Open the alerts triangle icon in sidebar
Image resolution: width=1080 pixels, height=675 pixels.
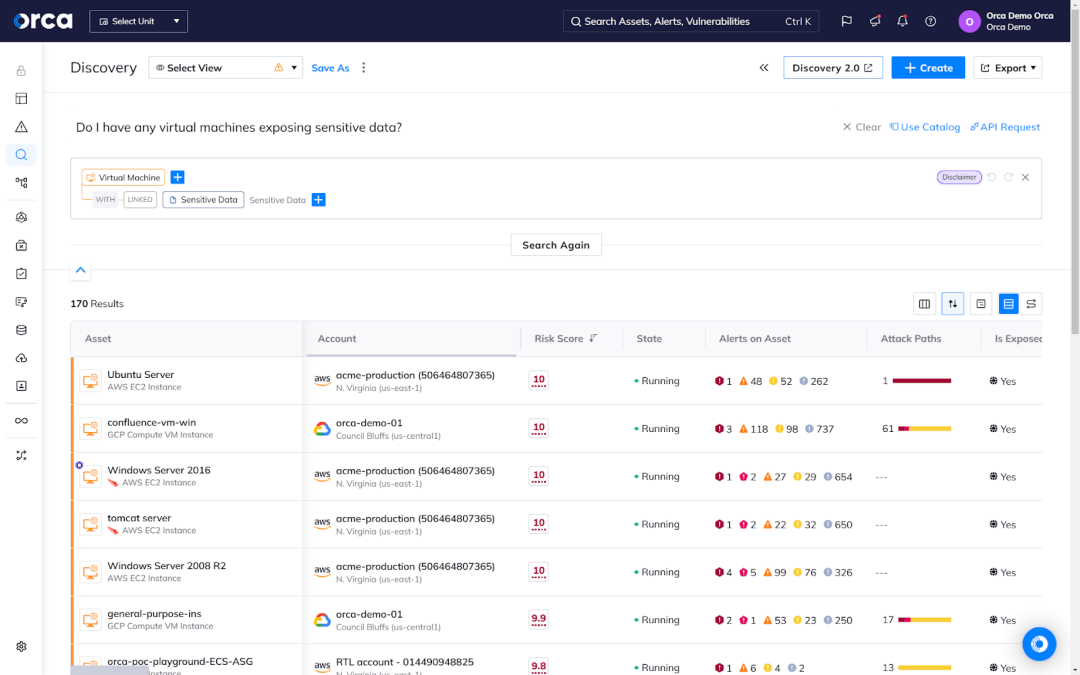(x=21, y=127)
